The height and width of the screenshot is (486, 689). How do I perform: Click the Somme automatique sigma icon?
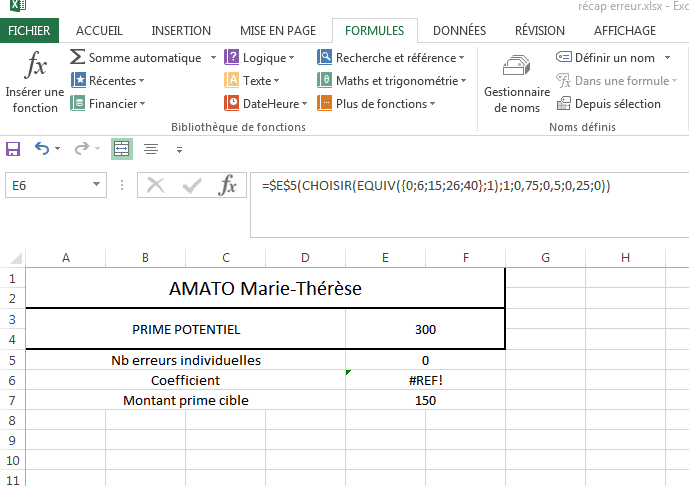77,57
